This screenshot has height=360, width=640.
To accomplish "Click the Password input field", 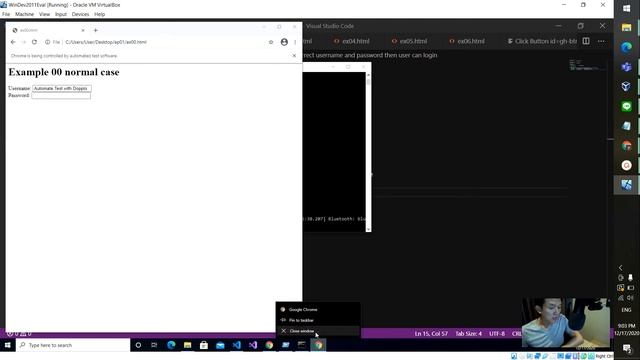I will [x=61, y=96].
